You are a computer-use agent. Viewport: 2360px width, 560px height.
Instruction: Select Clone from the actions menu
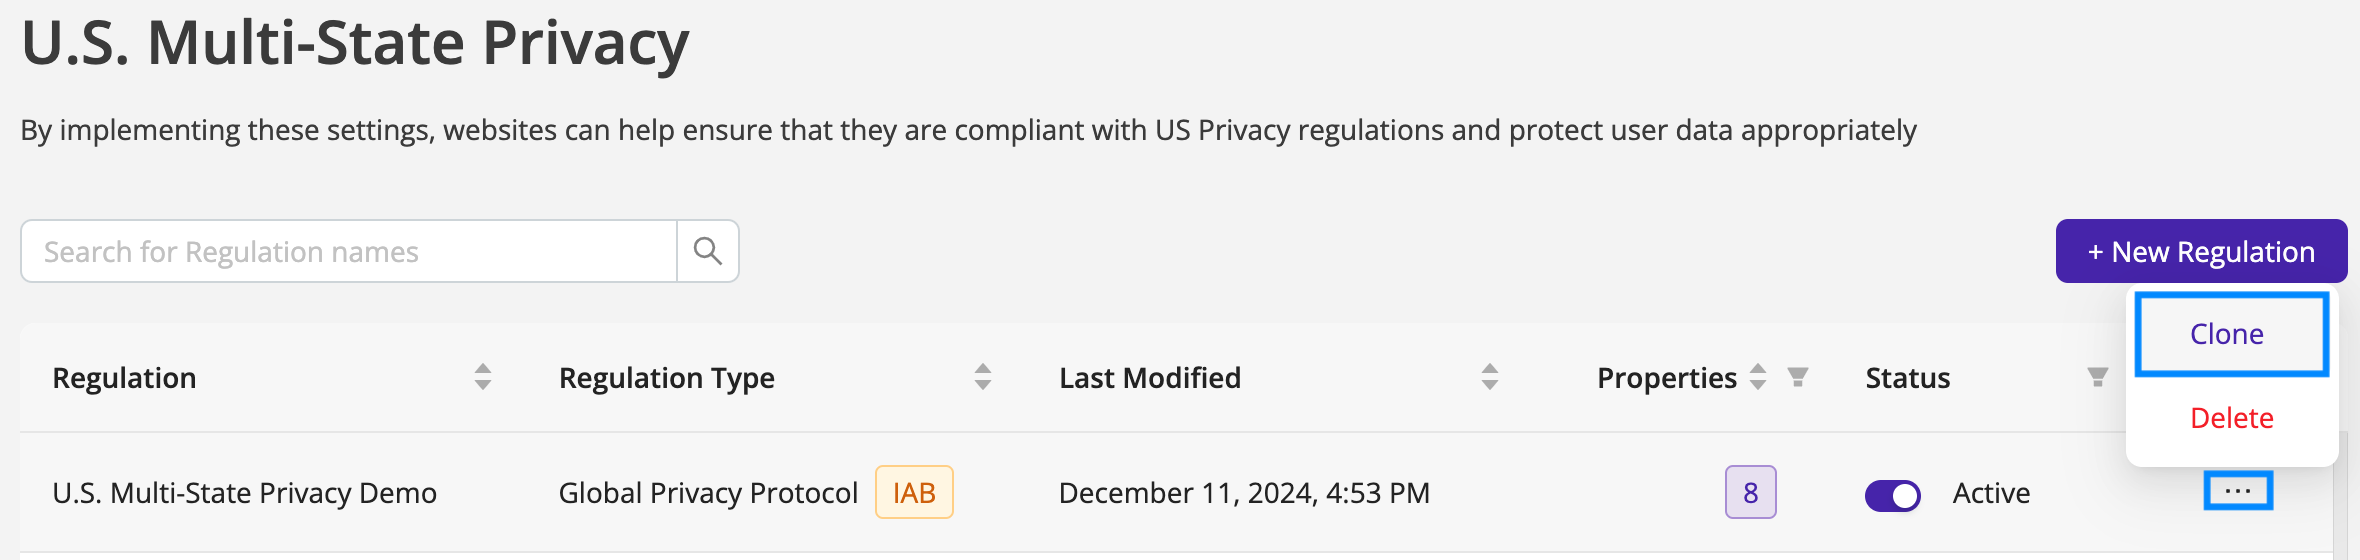2231,334
